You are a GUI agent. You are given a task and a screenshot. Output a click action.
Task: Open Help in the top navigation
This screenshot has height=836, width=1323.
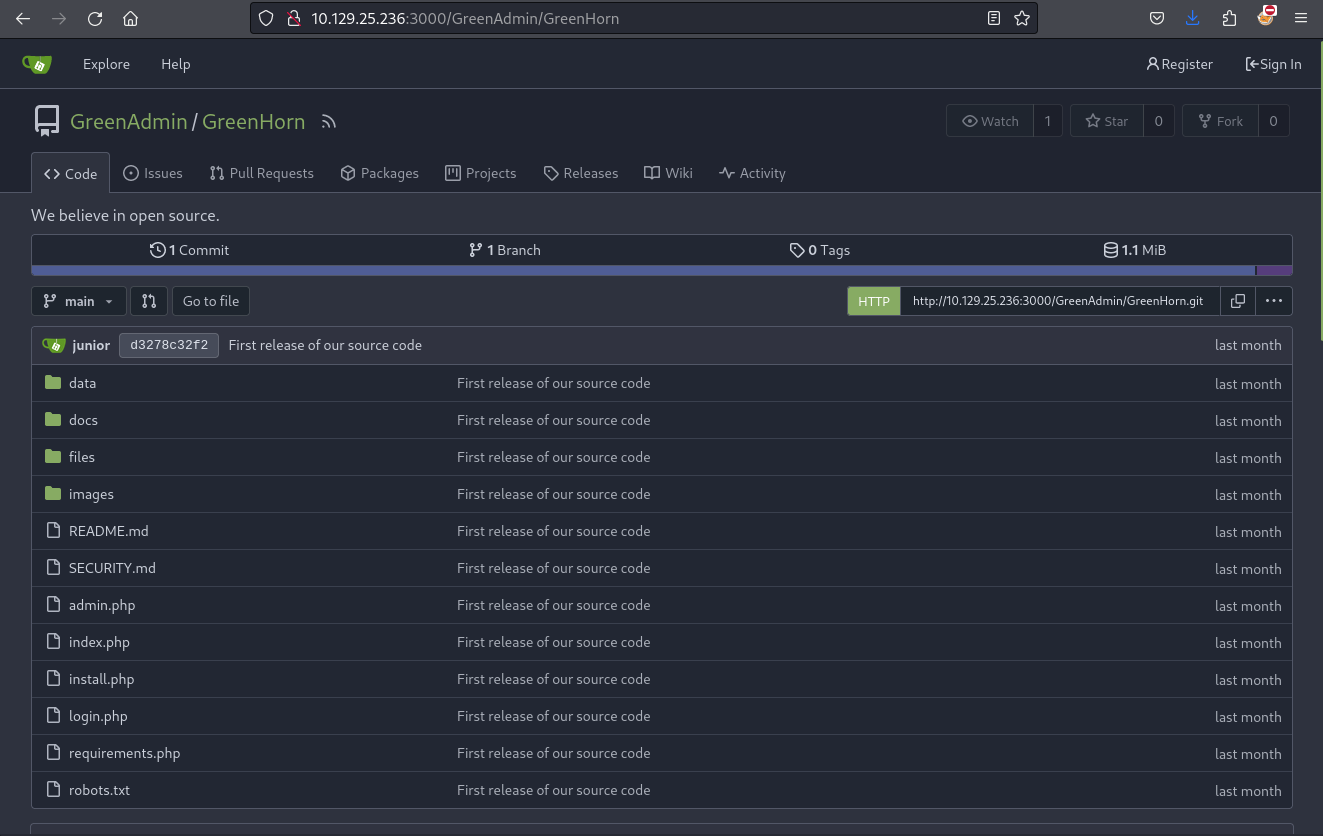(175, 64)
